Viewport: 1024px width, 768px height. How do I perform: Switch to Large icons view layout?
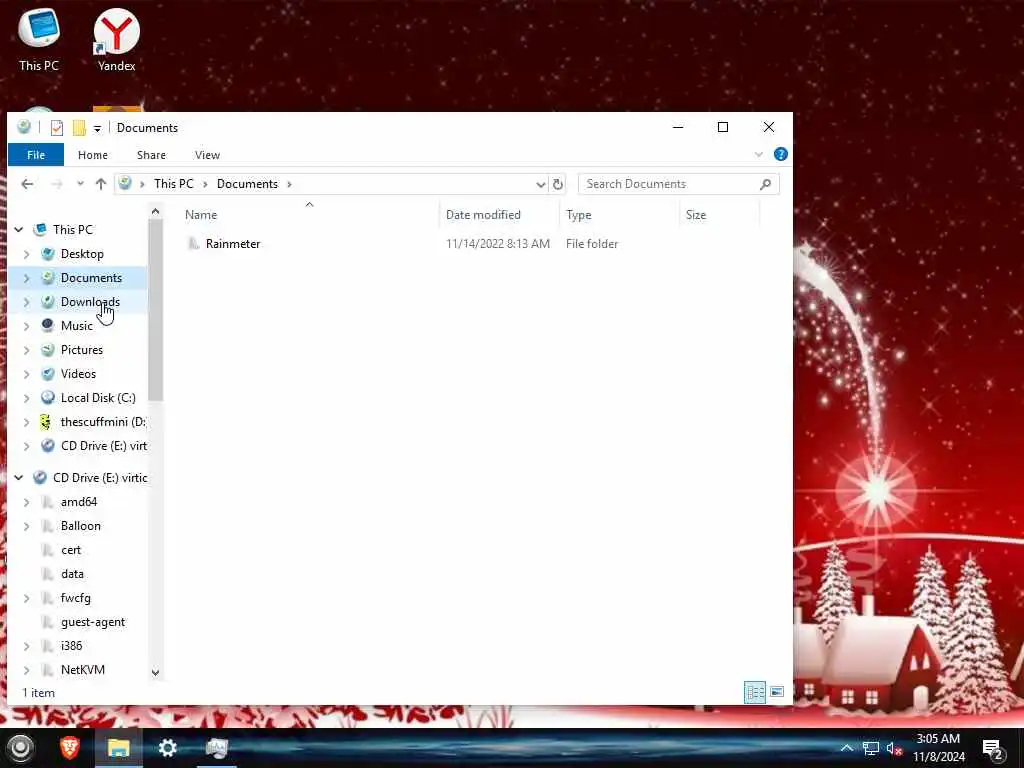(x=776, y=692)
